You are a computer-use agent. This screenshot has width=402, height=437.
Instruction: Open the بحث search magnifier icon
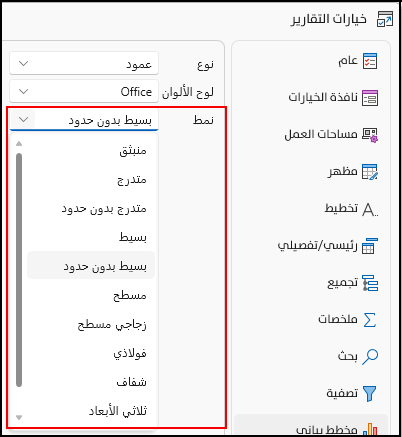[x=370, y=357]
